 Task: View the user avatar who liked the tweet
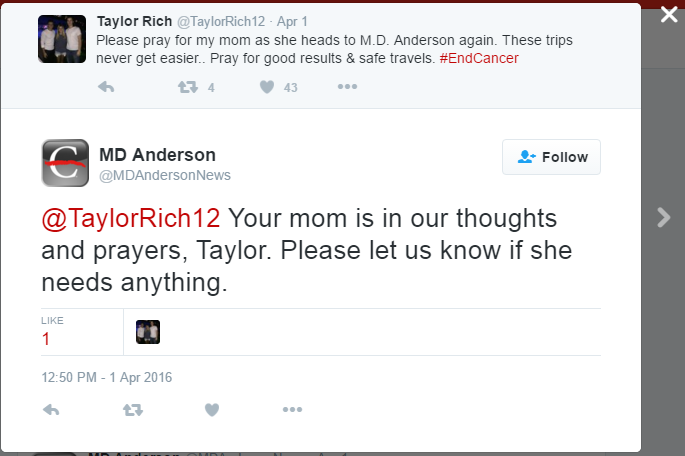pyautogui.click(x=148, y=332)
